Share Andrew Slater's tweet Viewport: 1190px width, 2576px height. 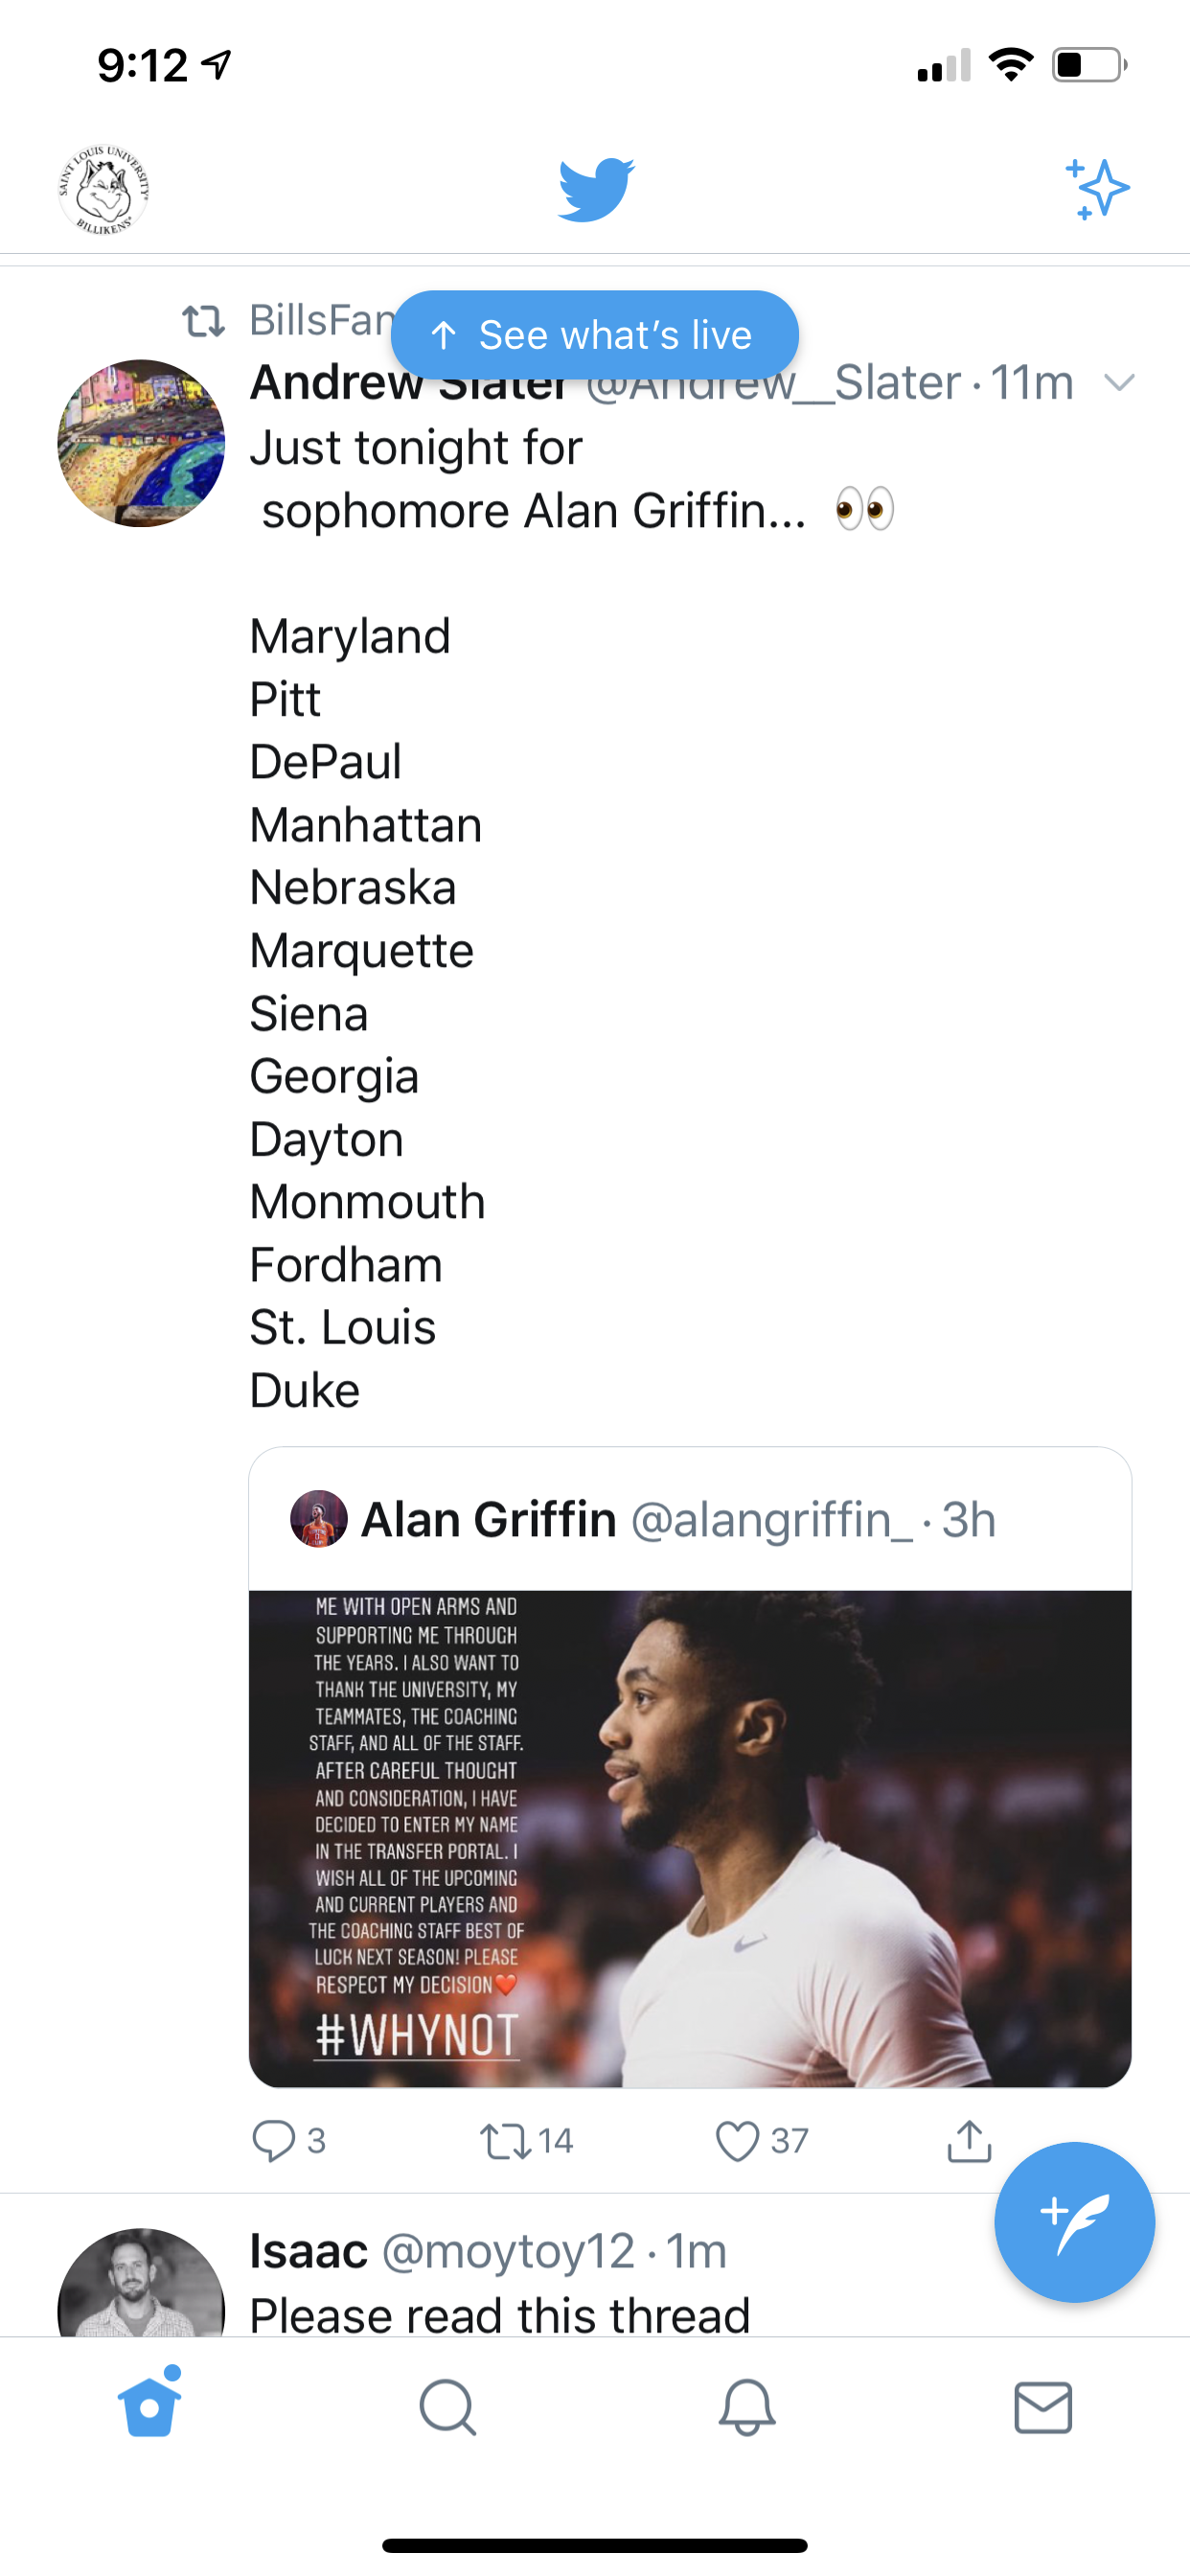(969, 2141)
